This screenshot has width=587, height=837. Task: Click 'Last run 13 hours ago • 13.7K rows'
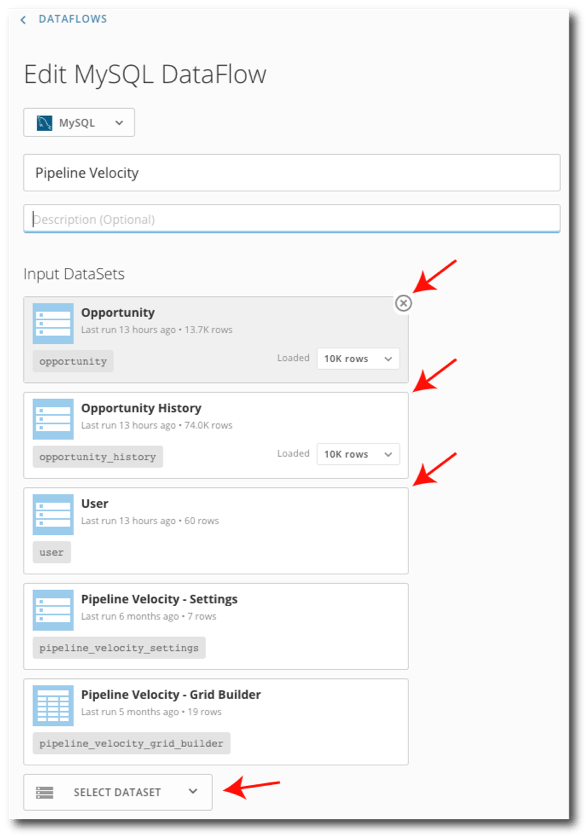coord(157,330)
